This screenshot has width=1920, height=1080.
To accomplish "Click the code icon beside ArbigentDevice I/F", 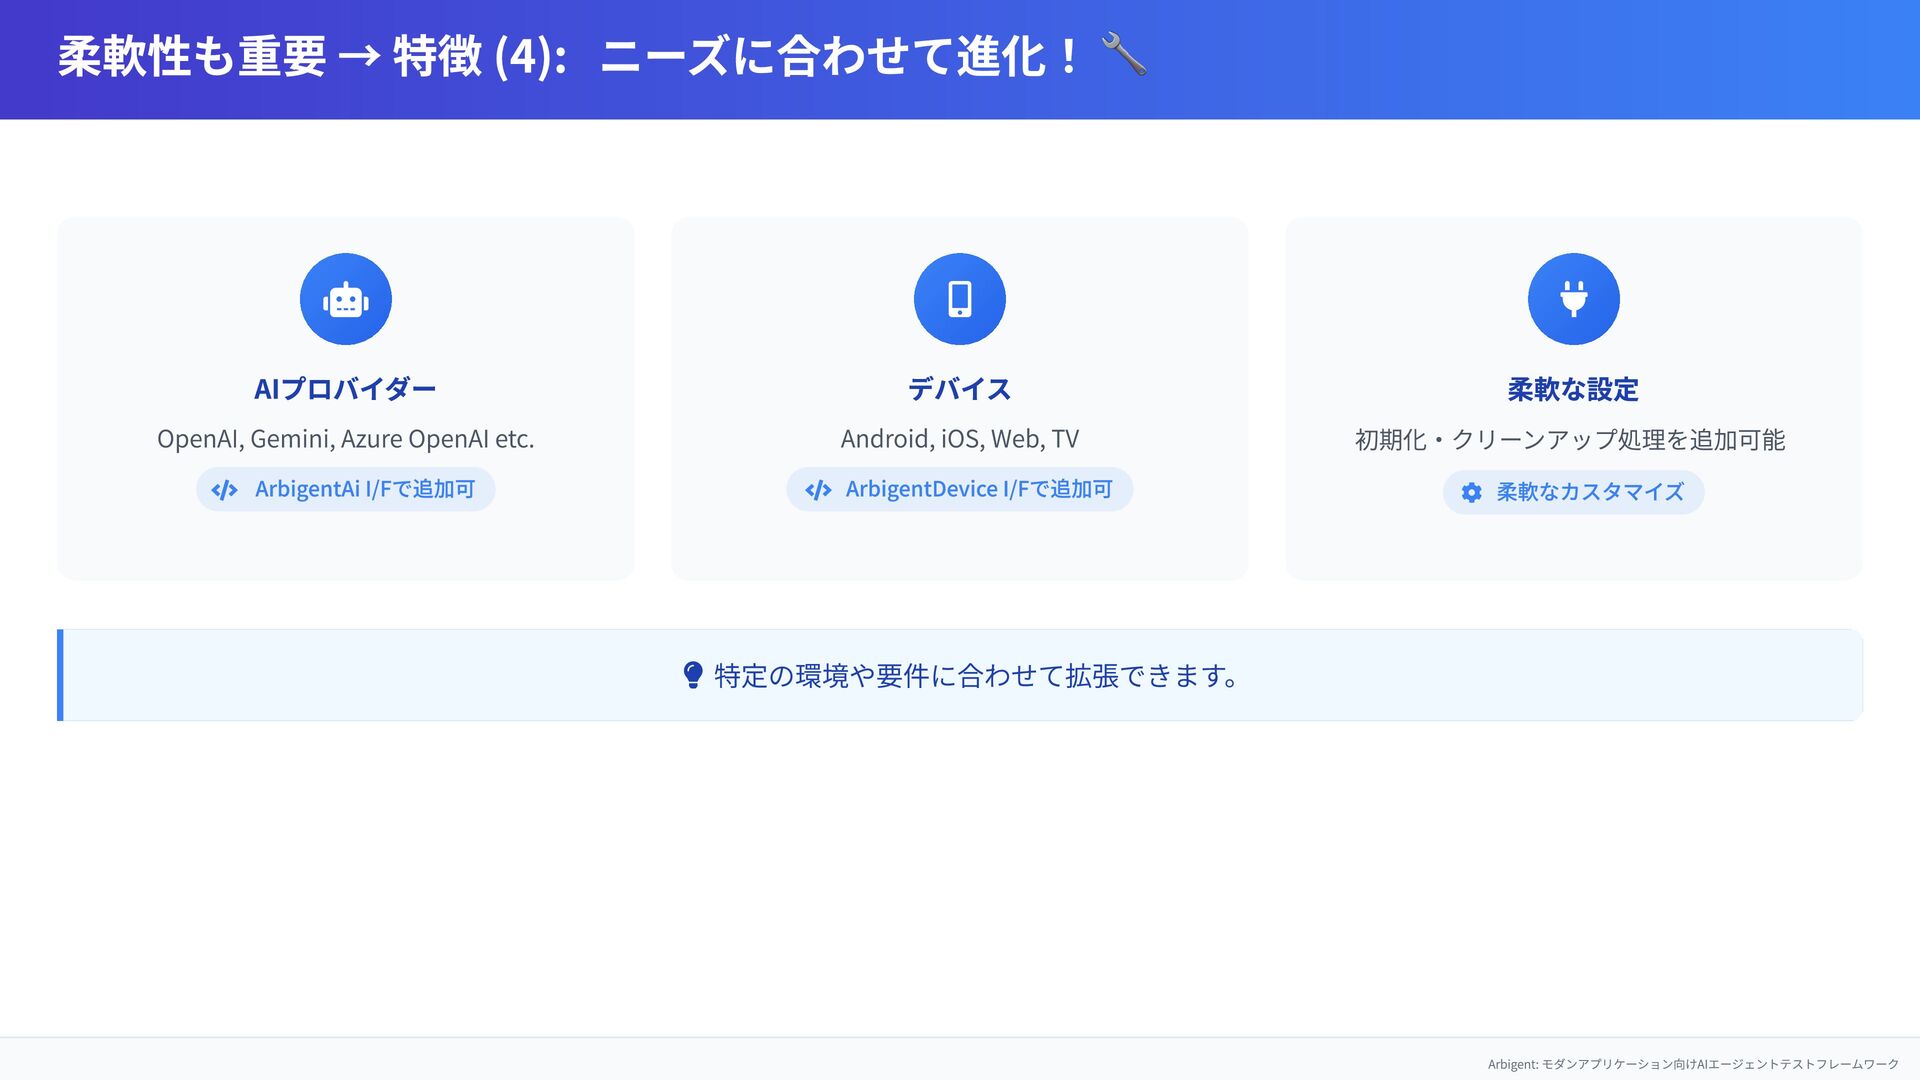I will pos(818,490).
